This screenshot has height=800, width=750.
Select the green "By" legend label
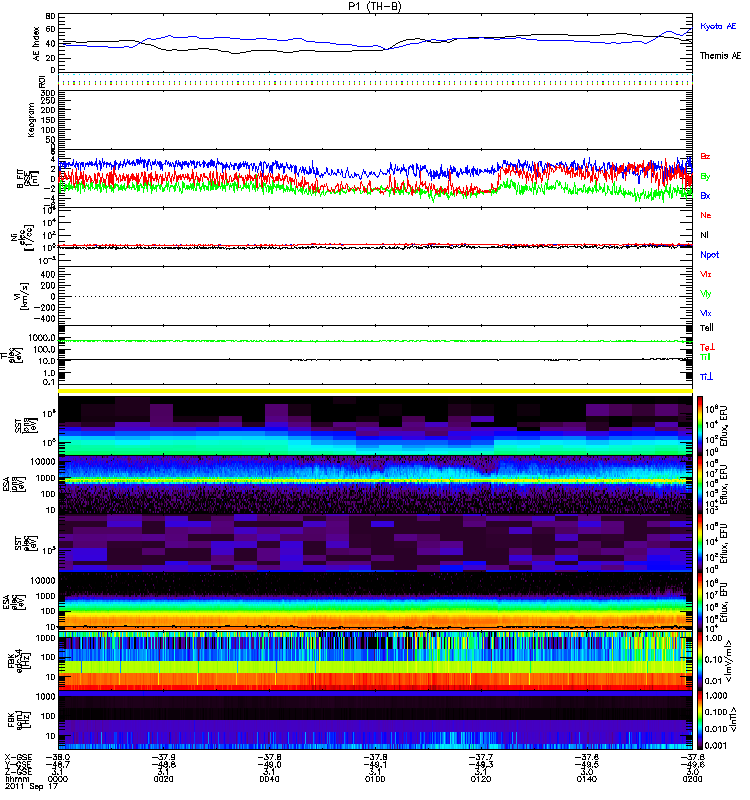point(705,177)
